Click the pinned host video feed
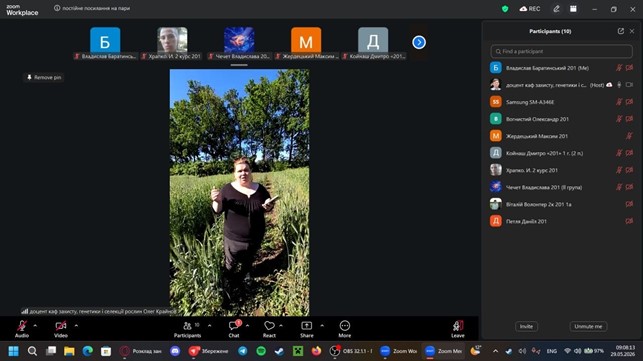Screen dimensions: 643x361 (239, 192)
